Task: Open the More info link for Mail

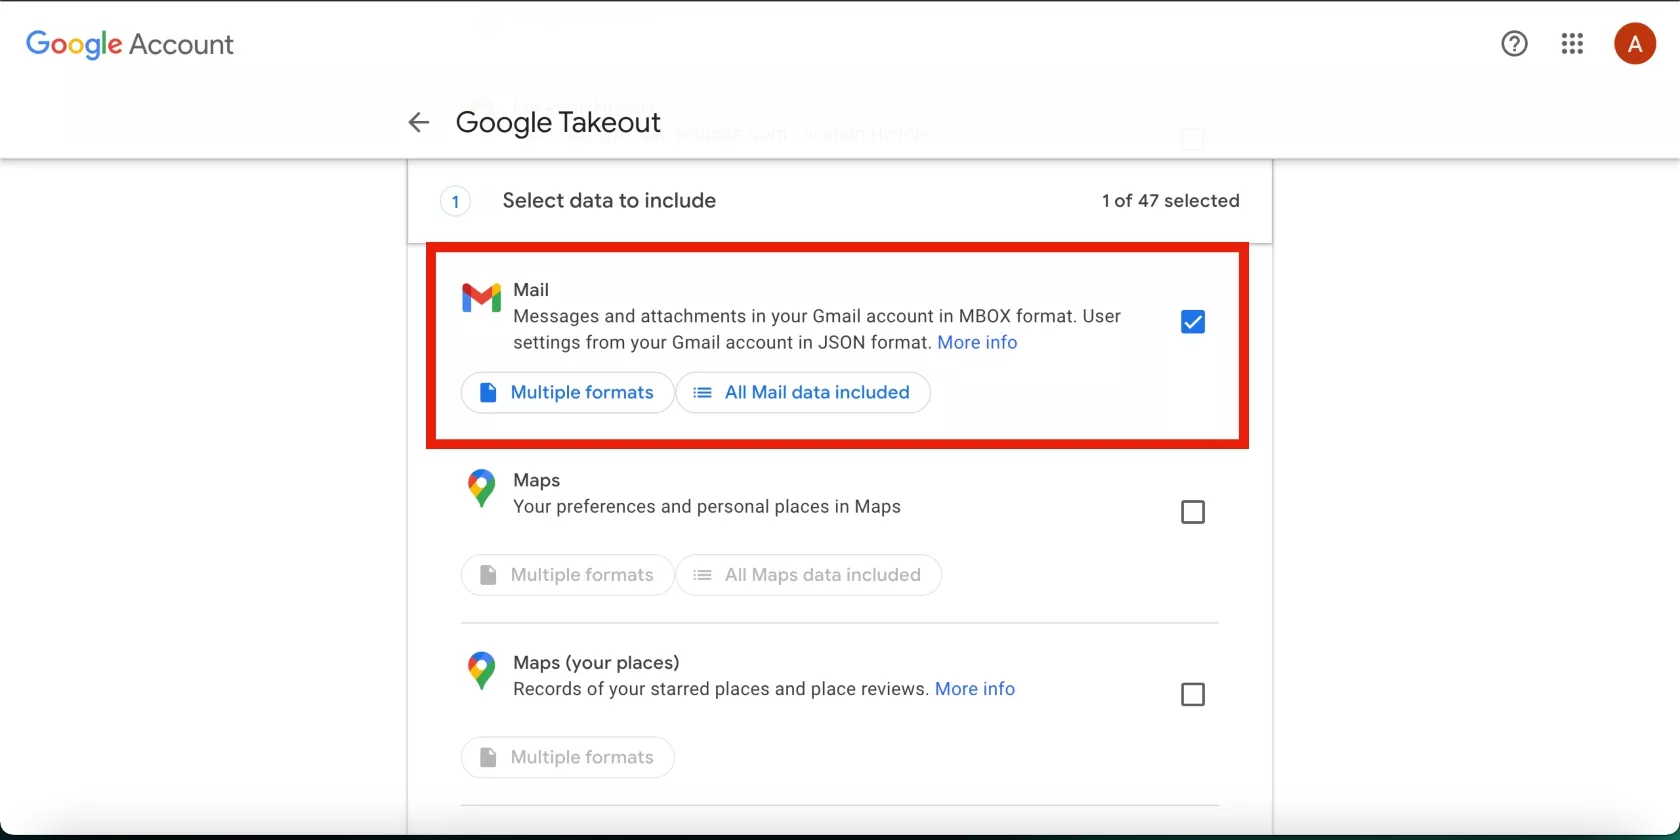Action: [x=977, y=342]
